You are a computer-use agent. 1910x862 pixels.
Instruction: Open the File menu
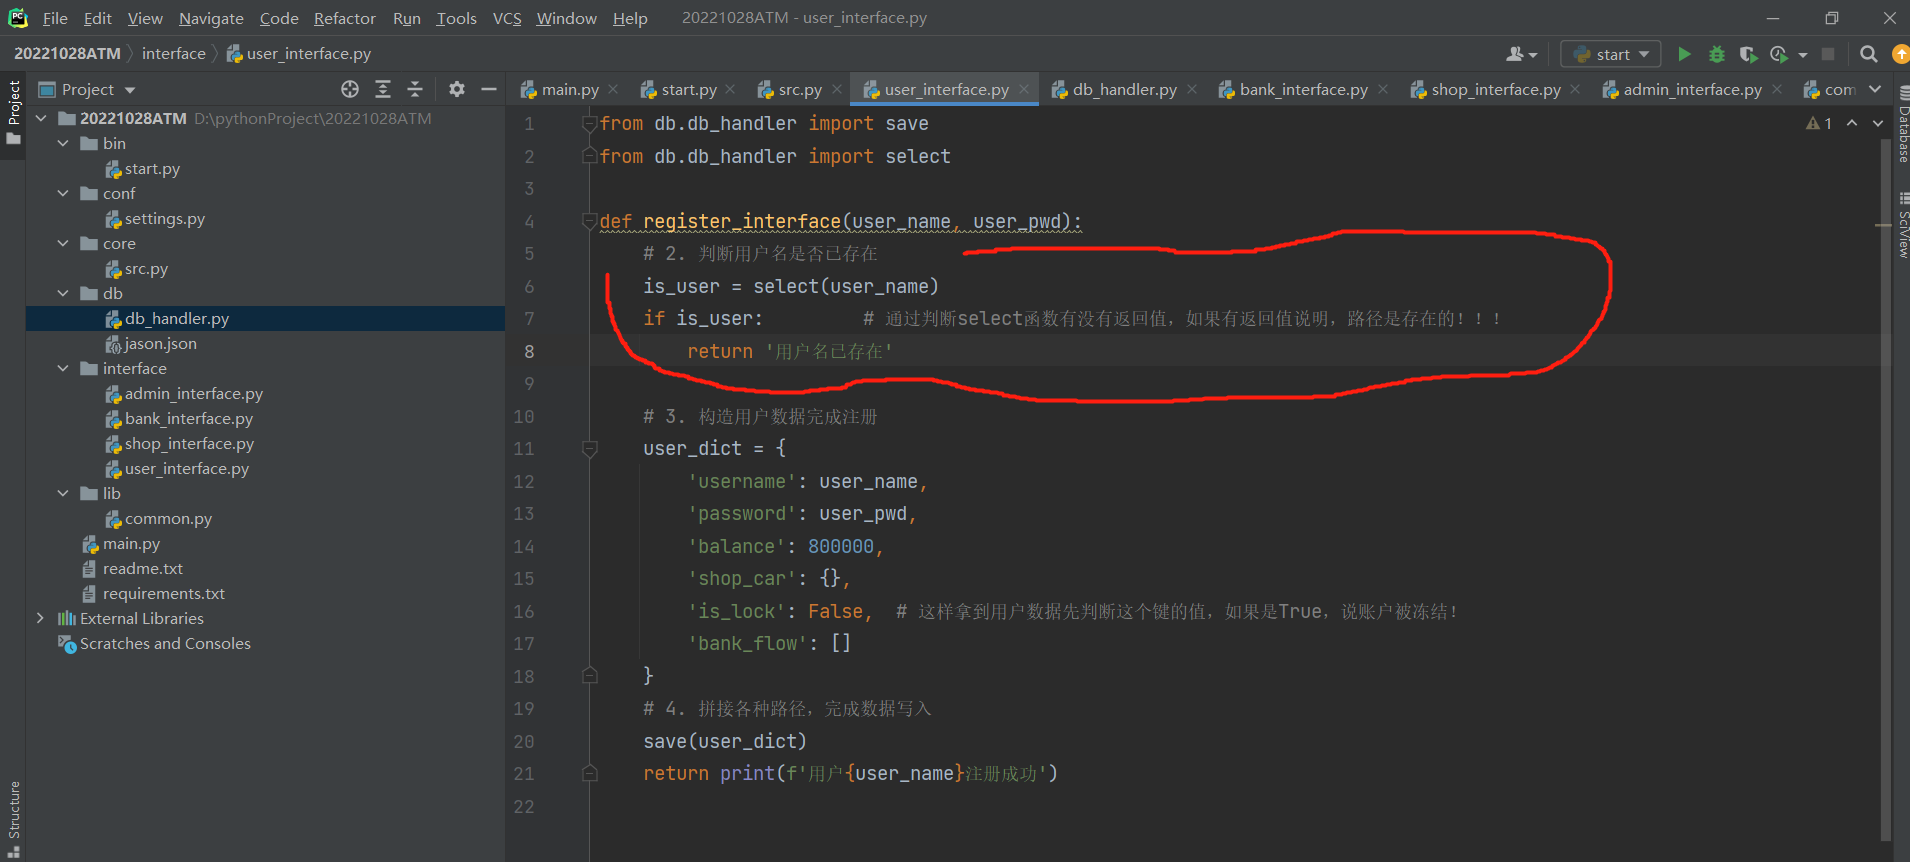(x=55, y=18)
